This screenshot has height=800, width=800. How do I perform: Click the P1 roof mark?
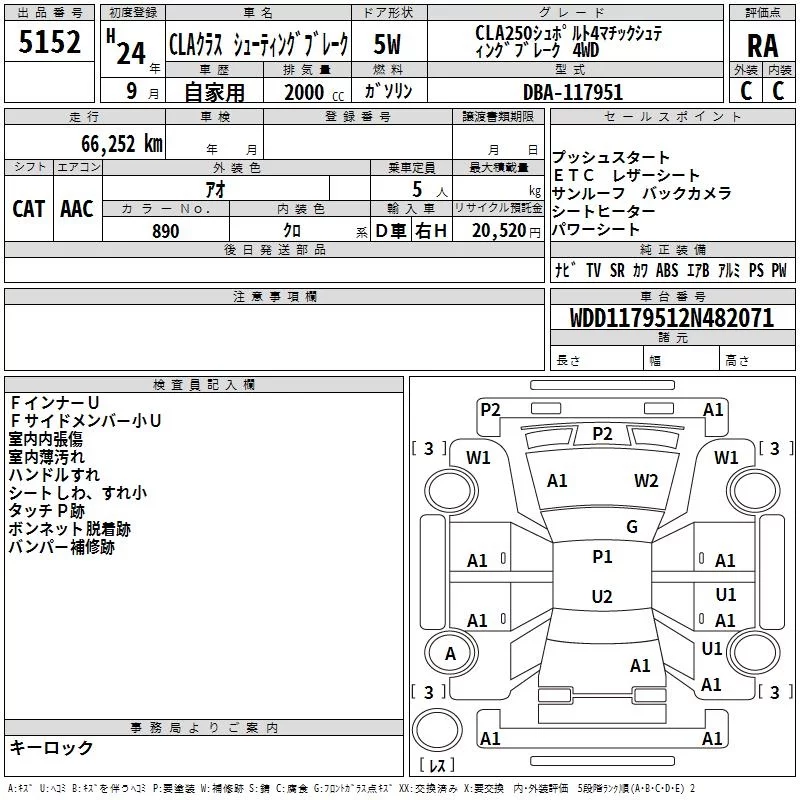[602, 557]
